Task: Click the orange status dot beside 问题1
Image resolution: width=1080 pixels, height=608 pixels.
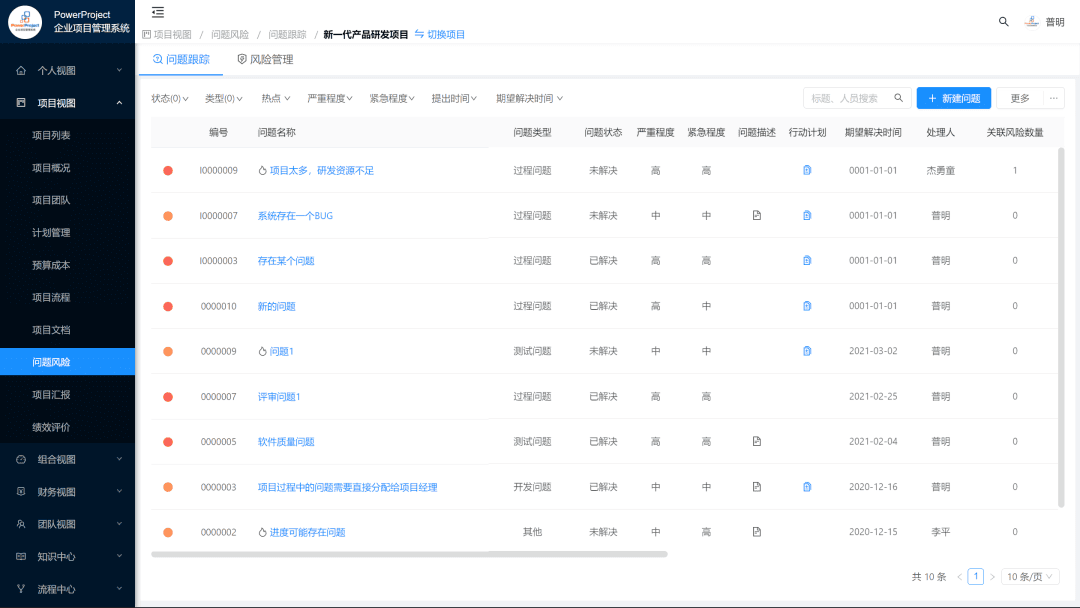Action: point(167,351)
